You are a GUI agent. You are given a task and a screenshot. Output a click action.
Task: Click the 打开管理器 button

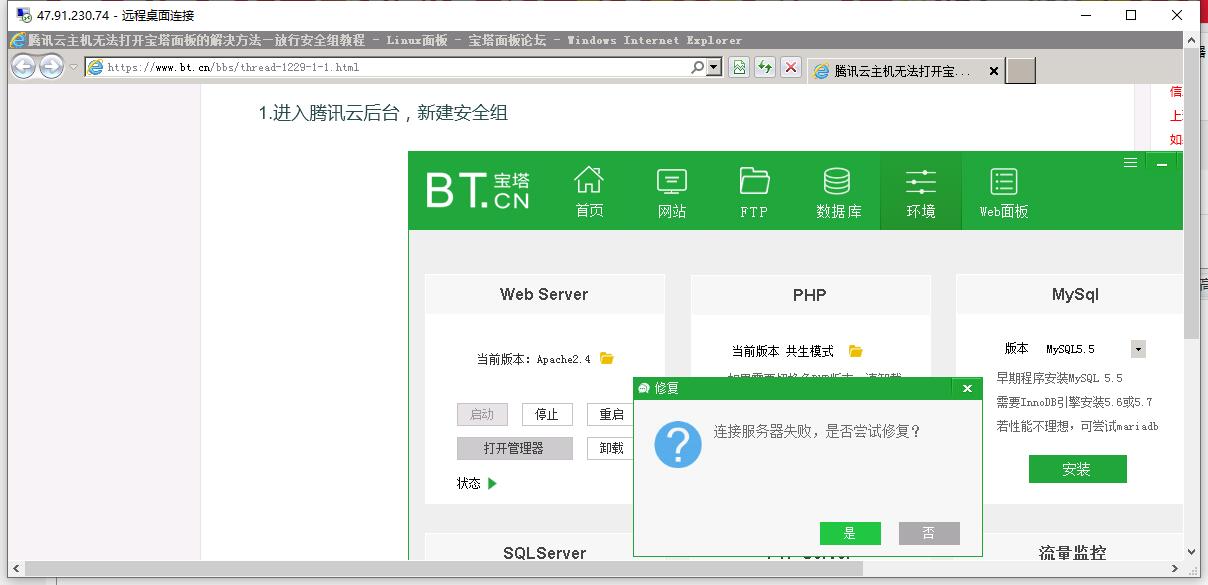514,448
